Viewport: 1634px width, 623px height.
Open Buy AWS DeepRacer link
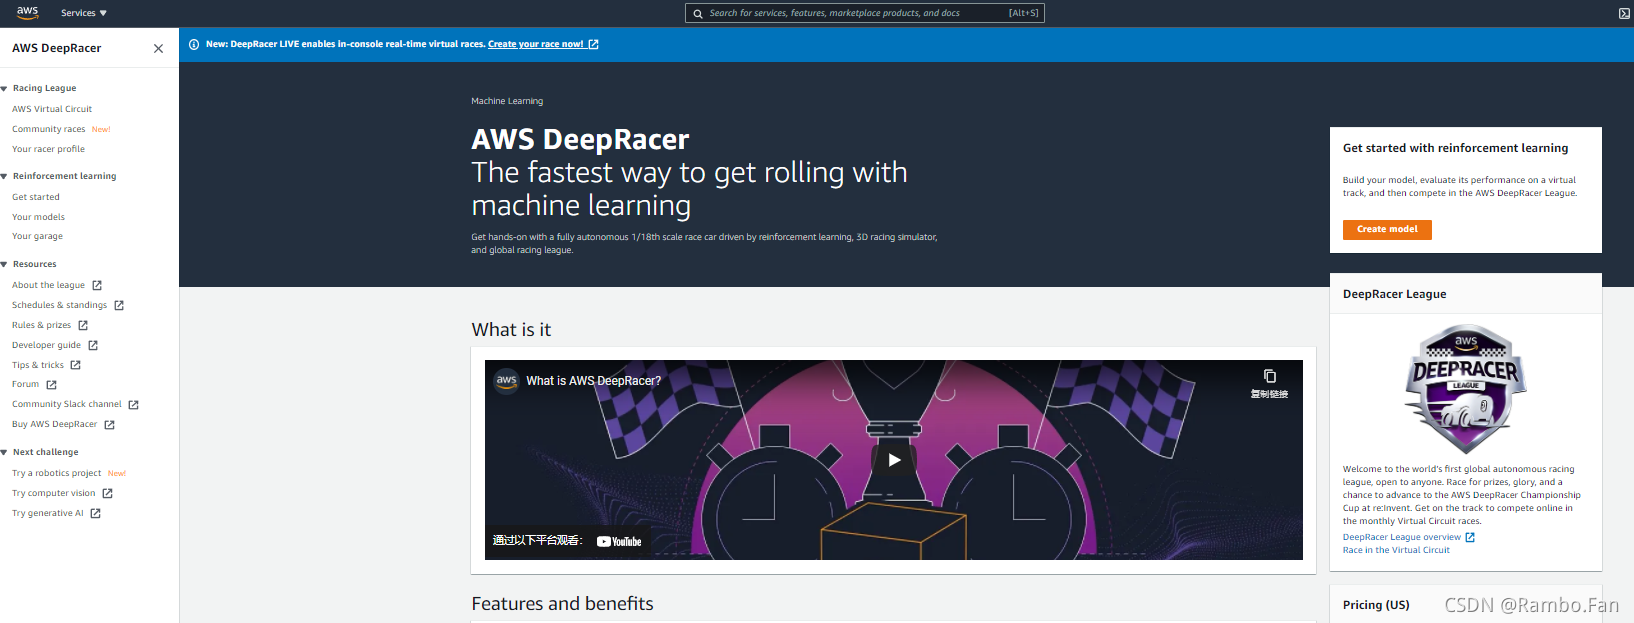click(x=54, y=424)
